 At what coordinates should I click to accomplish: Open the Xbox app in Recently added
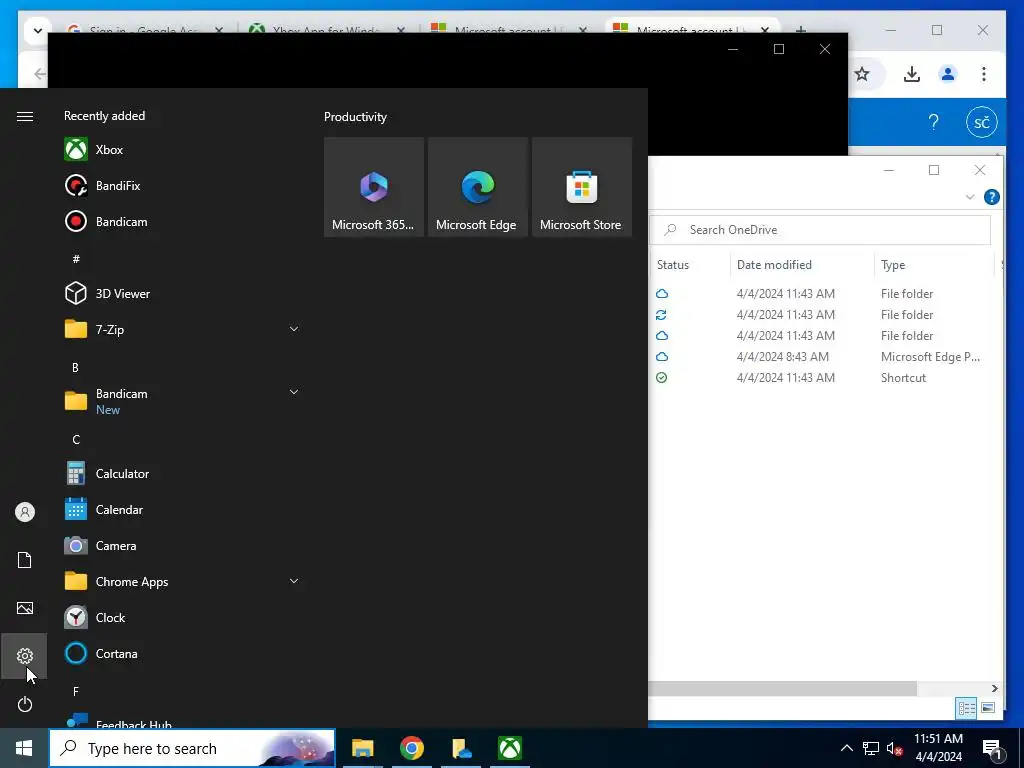click(x=182, y=150)
